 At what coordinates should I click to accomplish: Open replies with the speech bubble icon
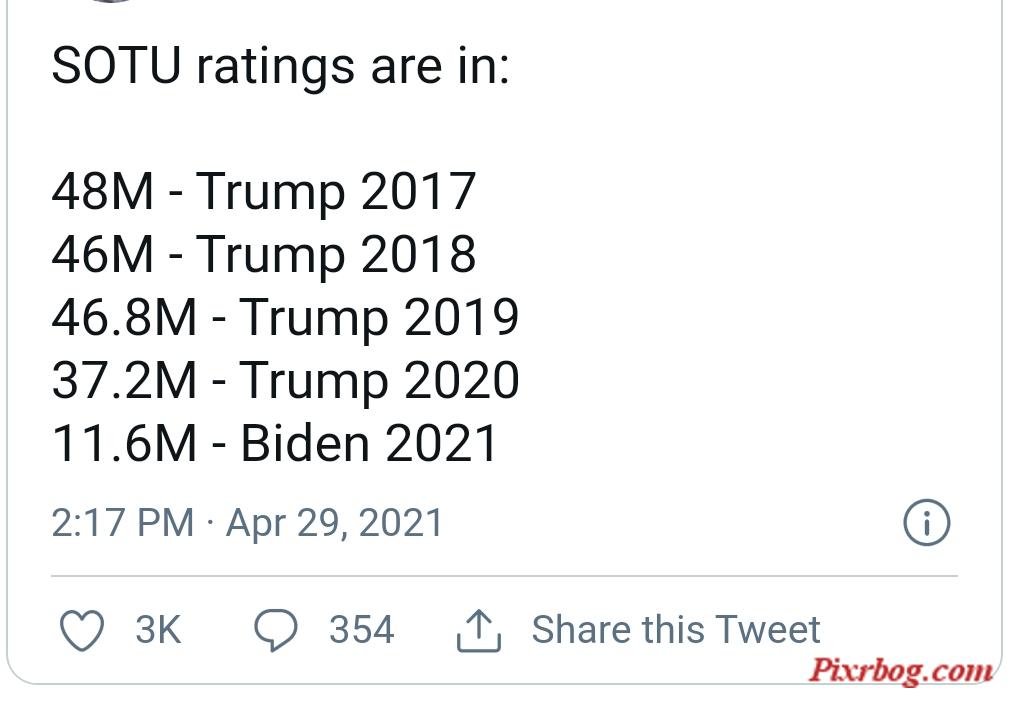[276, 629]
